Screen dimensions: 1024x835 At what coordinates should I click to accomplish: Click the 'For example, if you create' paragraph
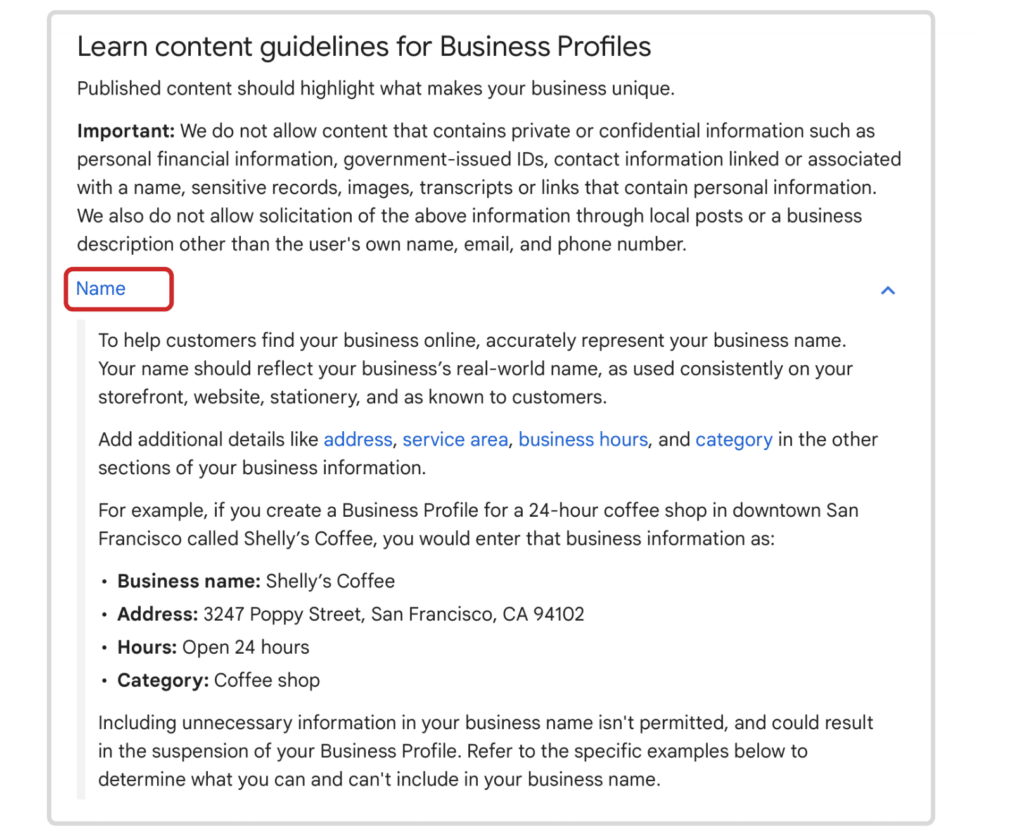click(478, 524)
